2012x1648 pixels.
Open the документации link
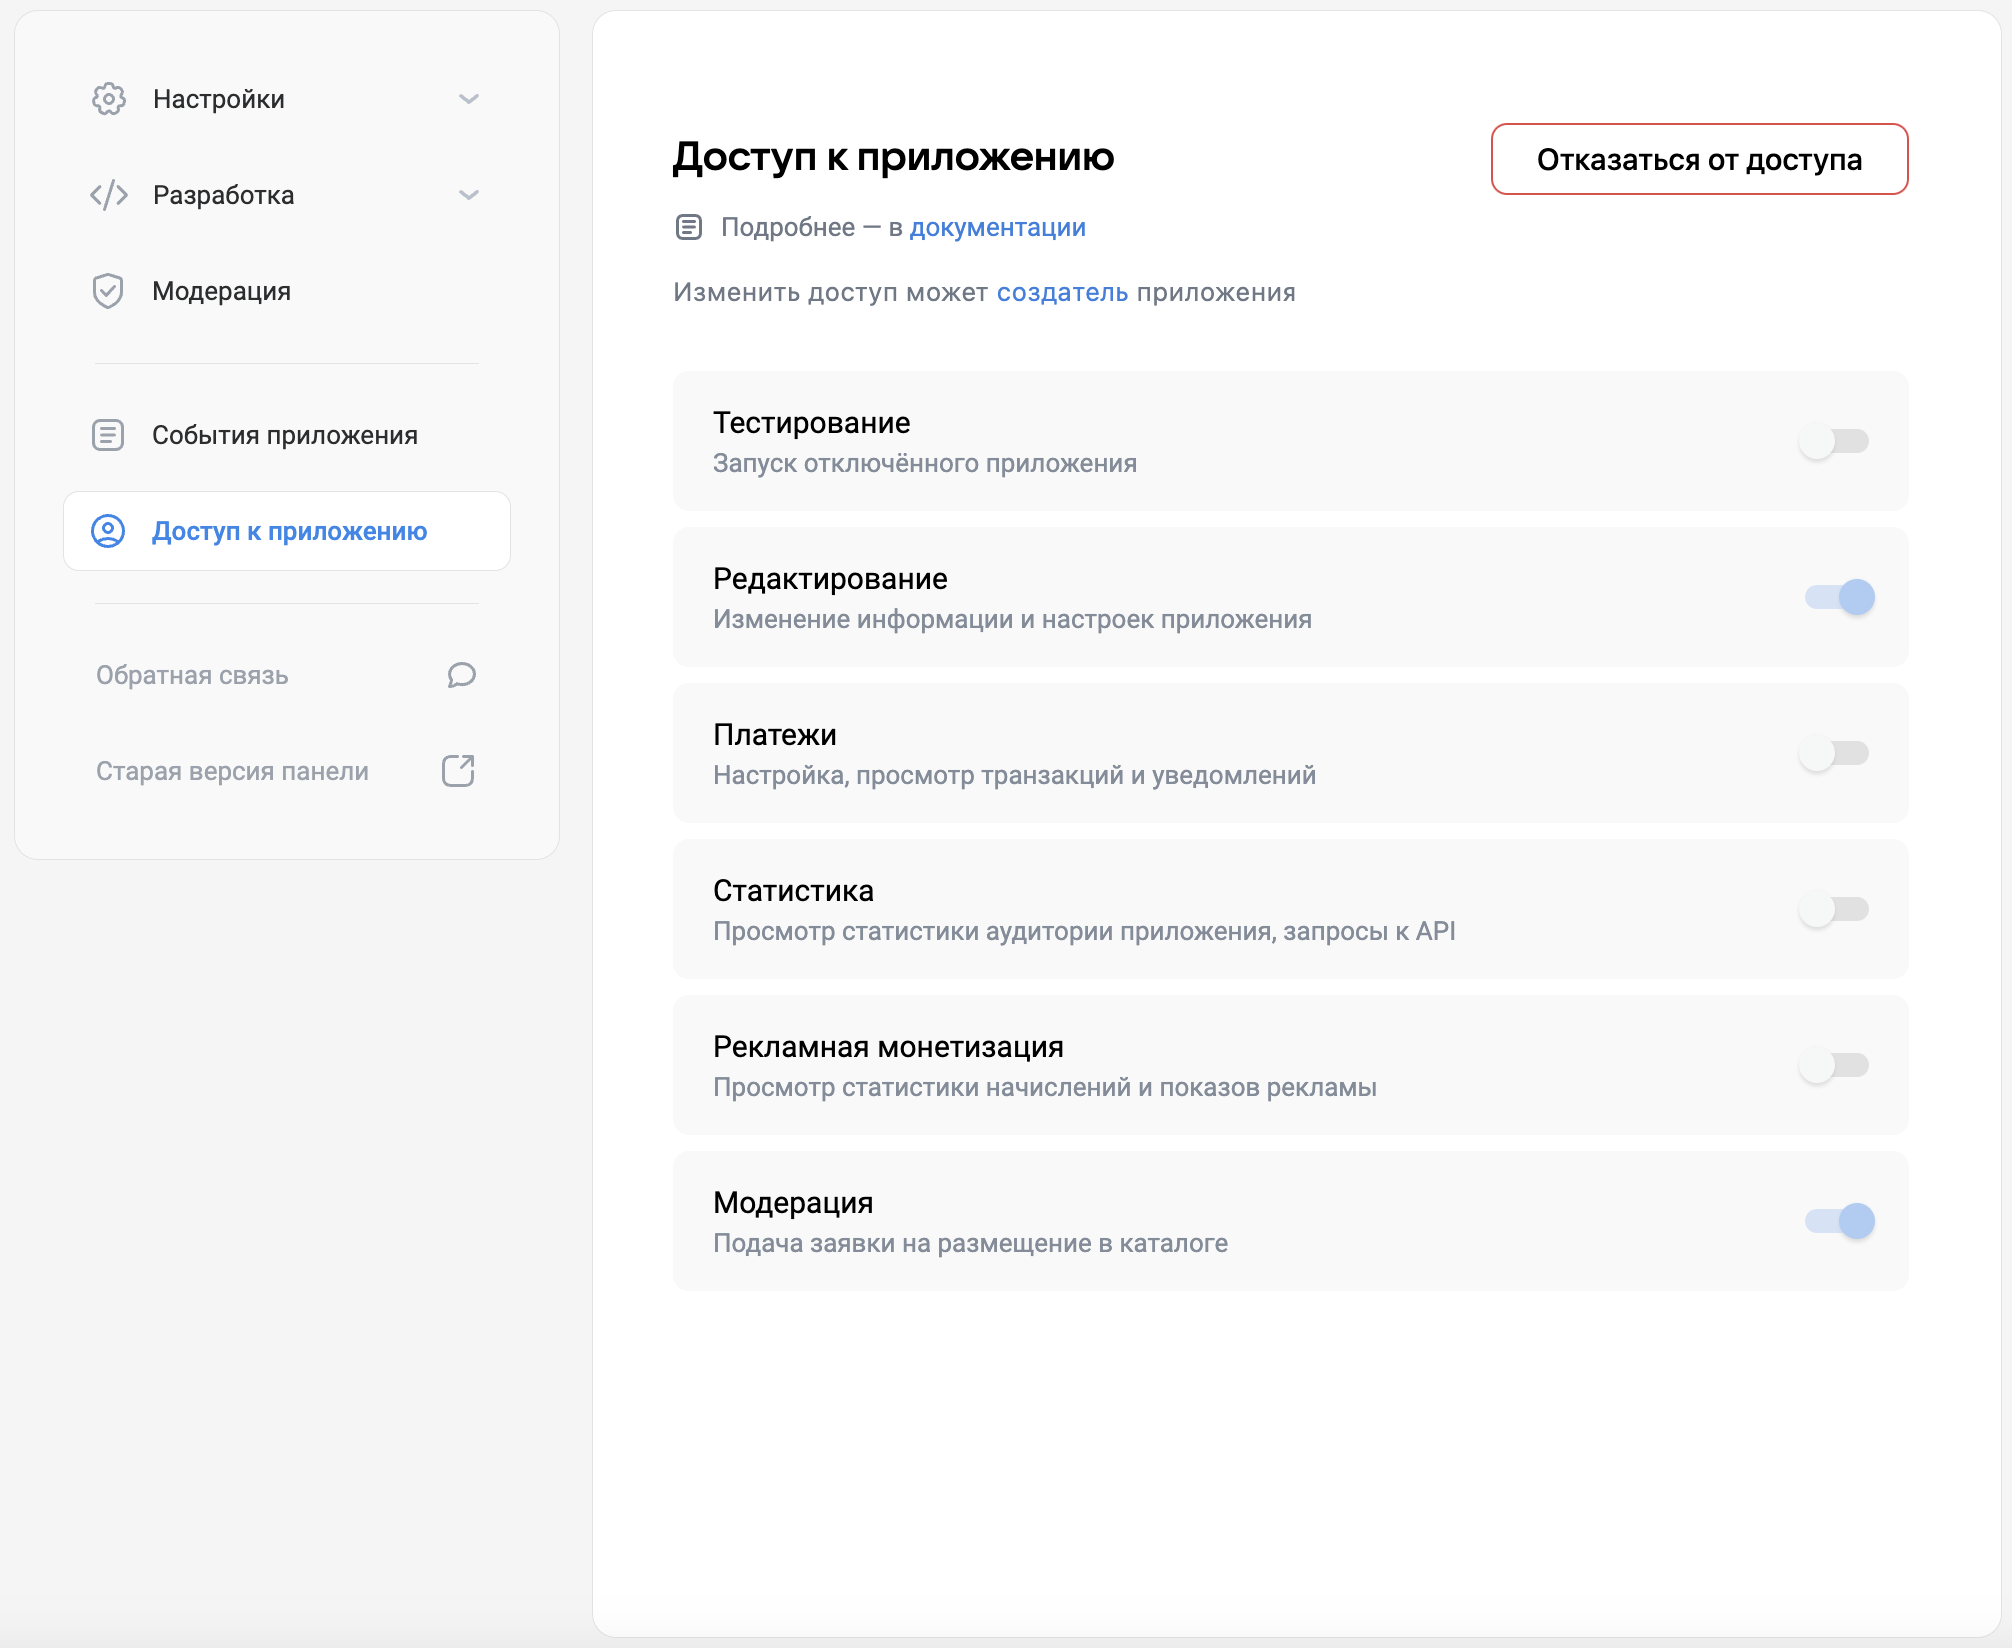[x=996, y=227]
